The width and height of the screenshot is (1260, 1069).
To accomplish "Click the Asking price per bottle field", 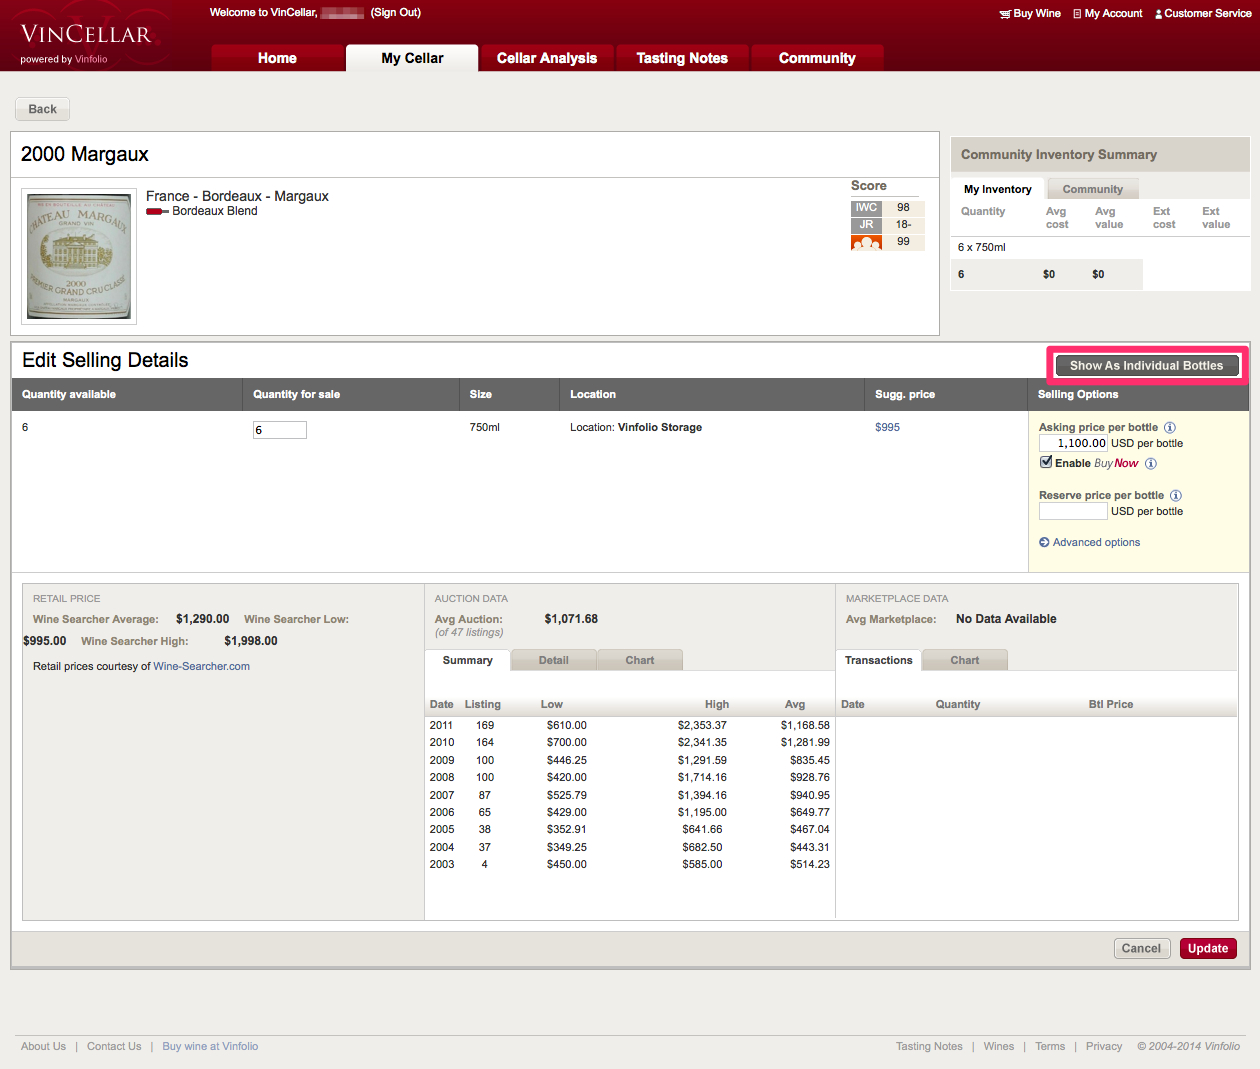I will [x=1073, y=443].
